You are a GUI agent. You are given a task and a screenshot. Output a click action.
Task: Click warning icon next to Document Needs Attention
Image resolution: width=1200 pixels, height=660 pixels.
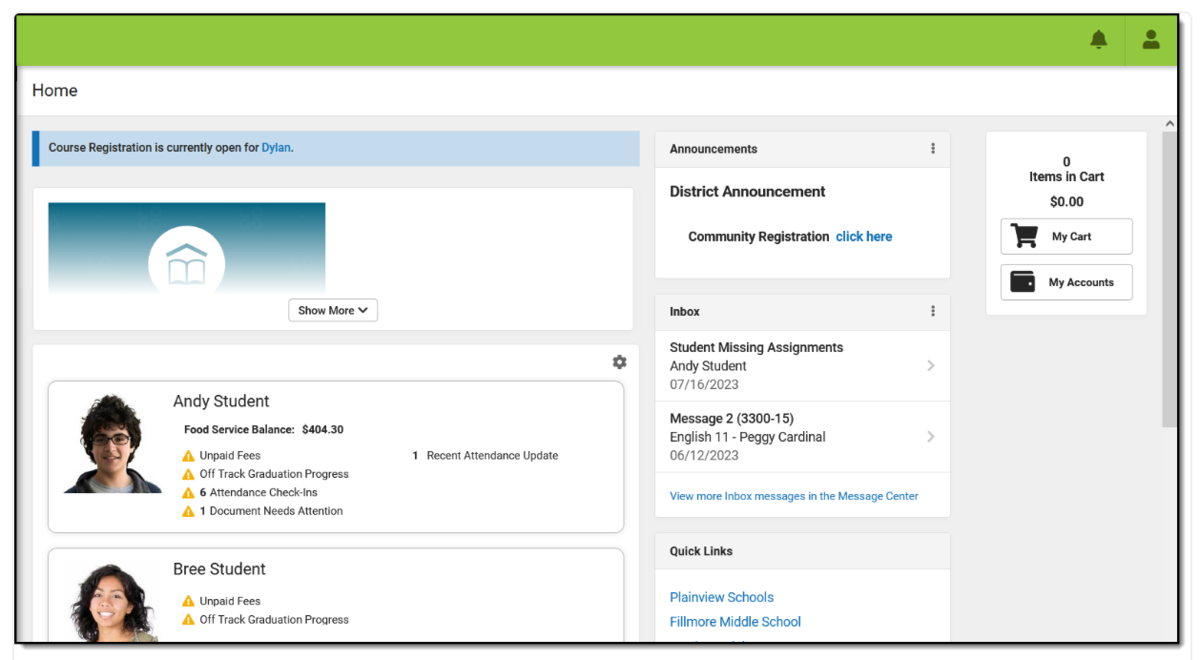[x=188, y=511]
